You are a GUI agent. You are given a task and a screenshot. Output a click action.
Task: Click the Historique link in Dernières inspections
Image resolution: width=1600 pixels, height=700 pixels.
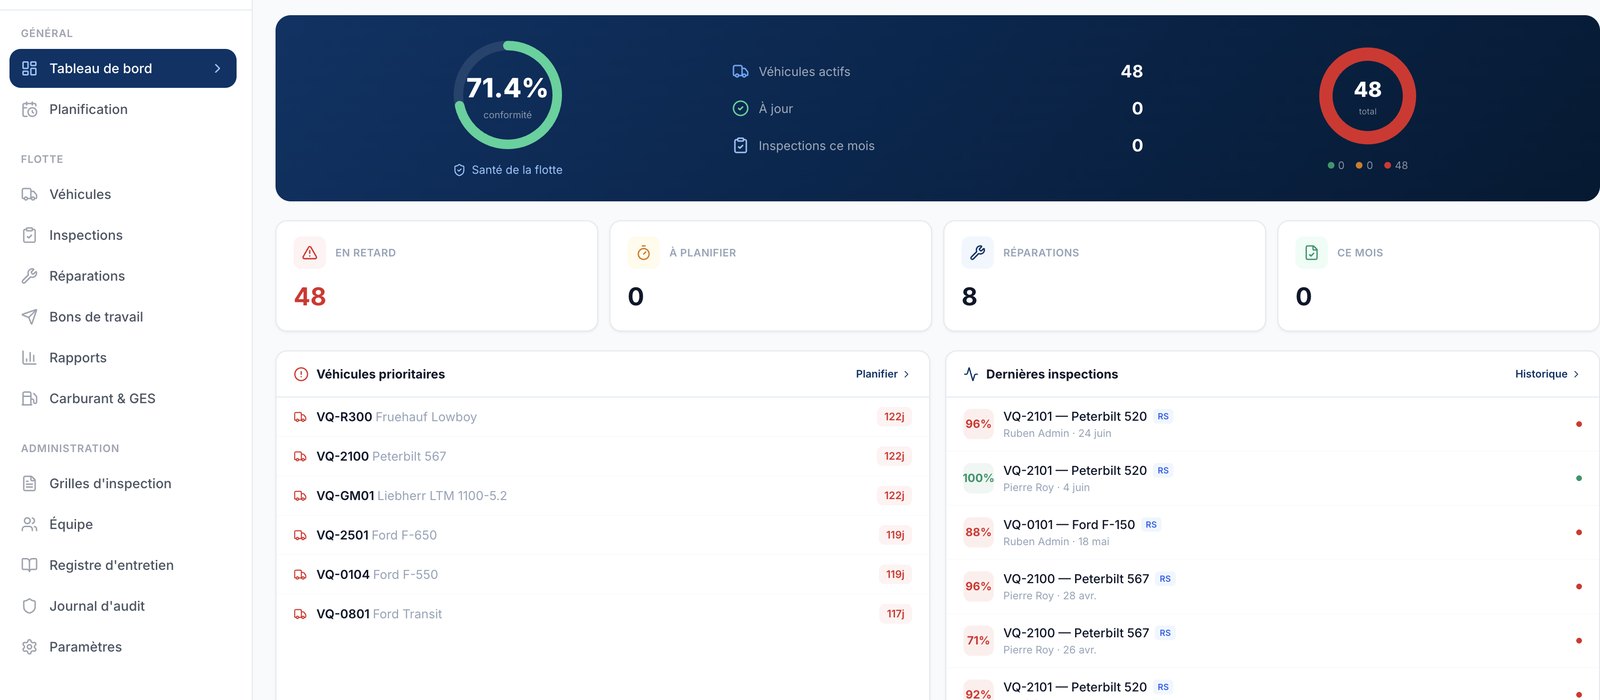pos(1541,374)
